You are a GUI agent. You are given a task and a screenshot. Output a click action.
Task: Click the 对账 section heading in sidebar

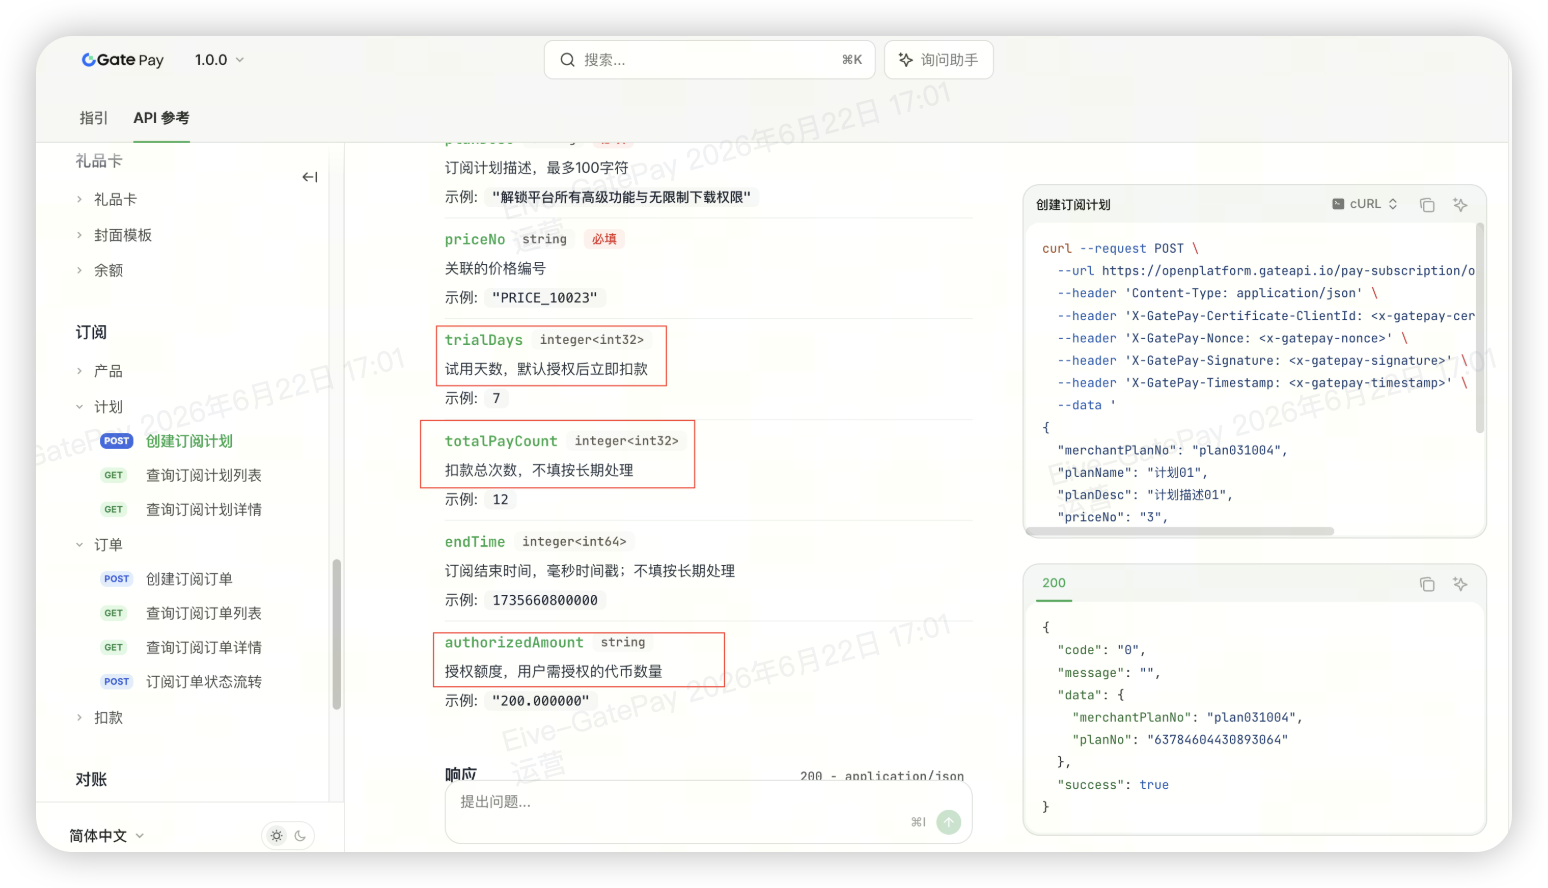[91, 779]
